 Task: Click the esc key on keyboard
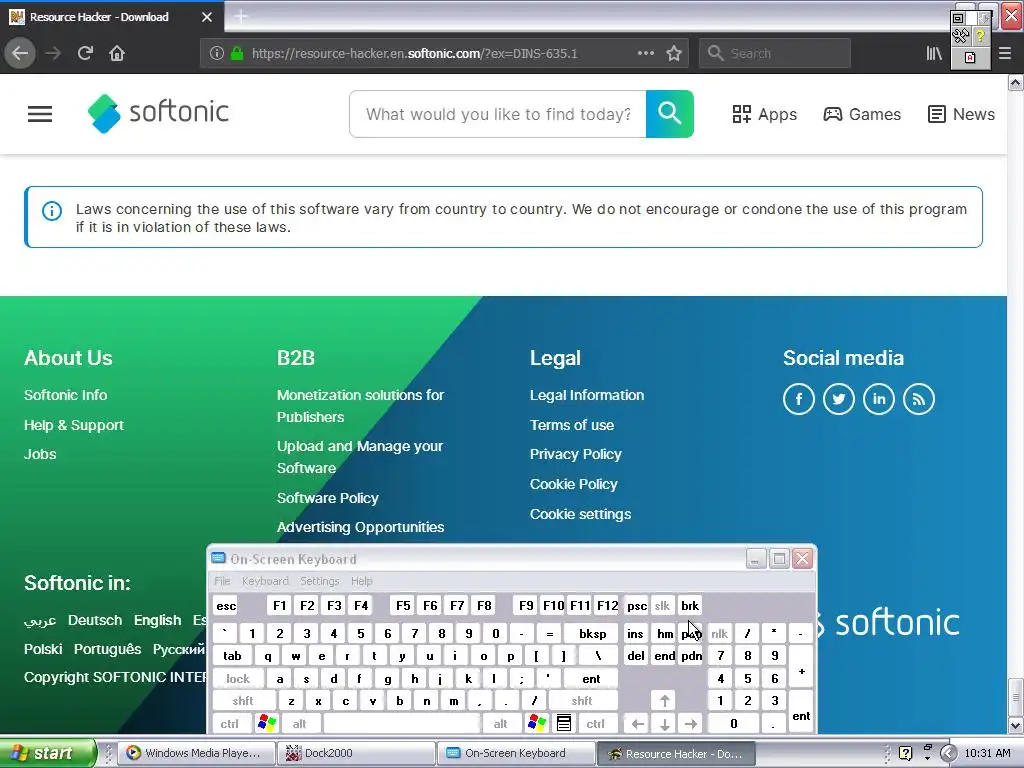pos(226,605)
